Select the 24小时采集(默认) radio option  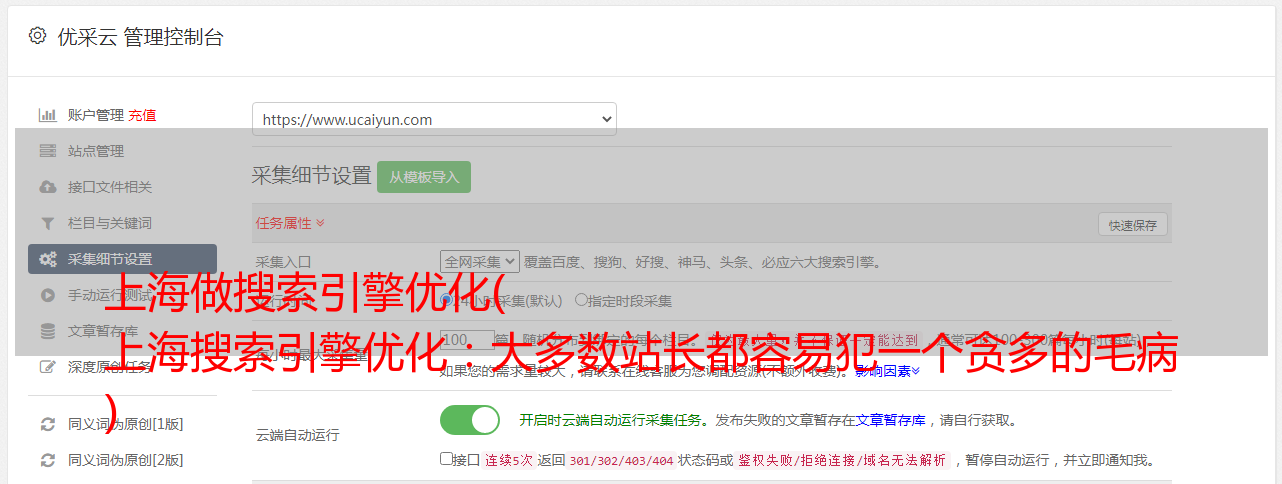(447, 300)
